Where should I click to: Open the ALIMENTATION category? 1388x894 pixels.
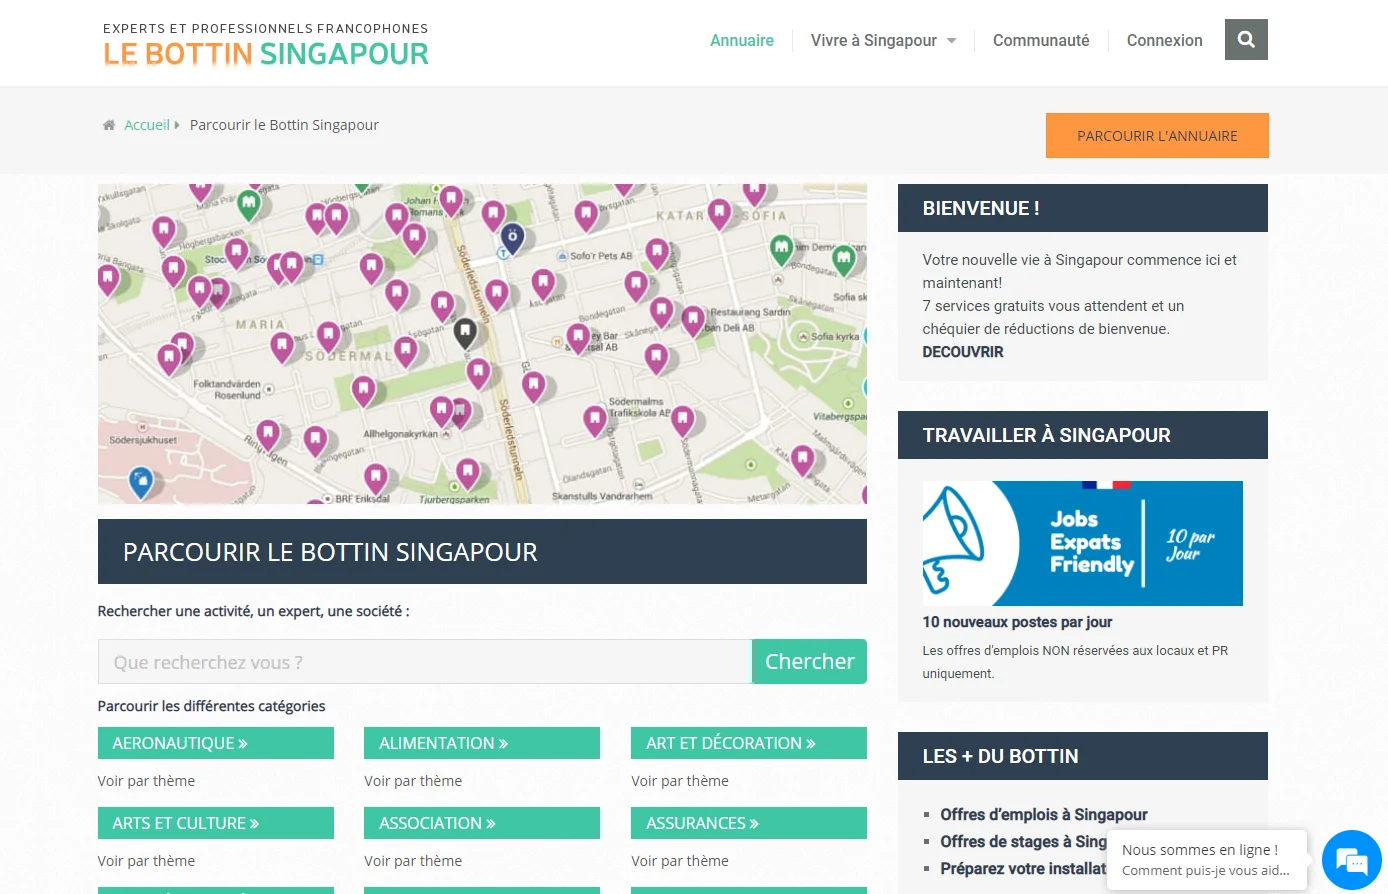coord(482,743)
